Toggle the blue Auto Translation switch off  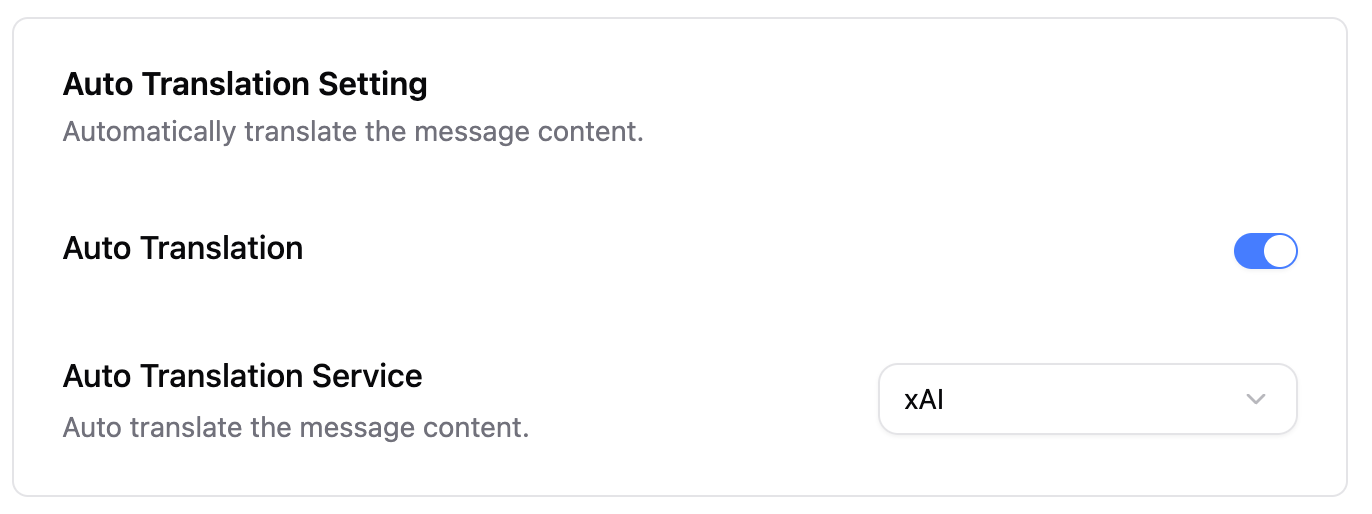(1265, 251)
